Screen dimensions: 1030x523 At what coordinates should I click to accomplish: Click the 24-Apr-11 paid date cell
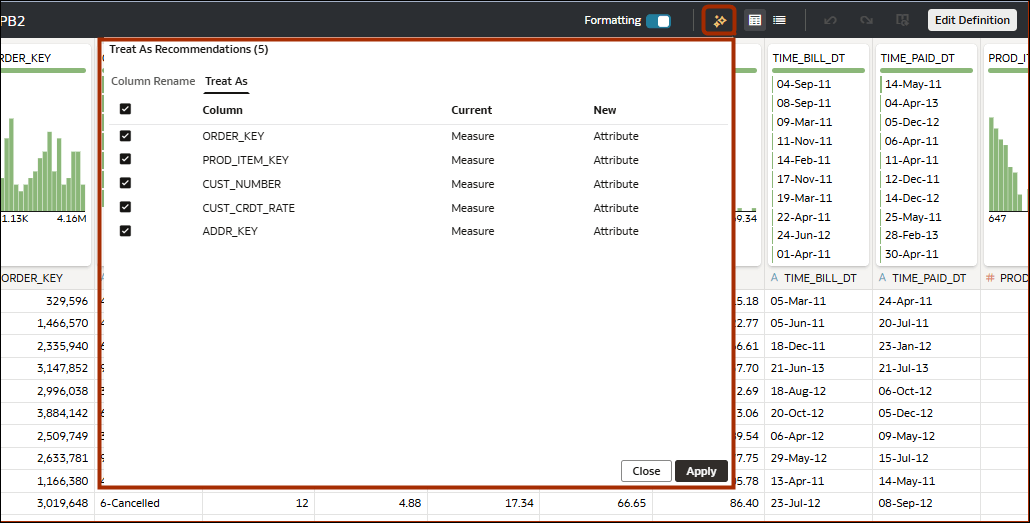[x=927, y=301]
